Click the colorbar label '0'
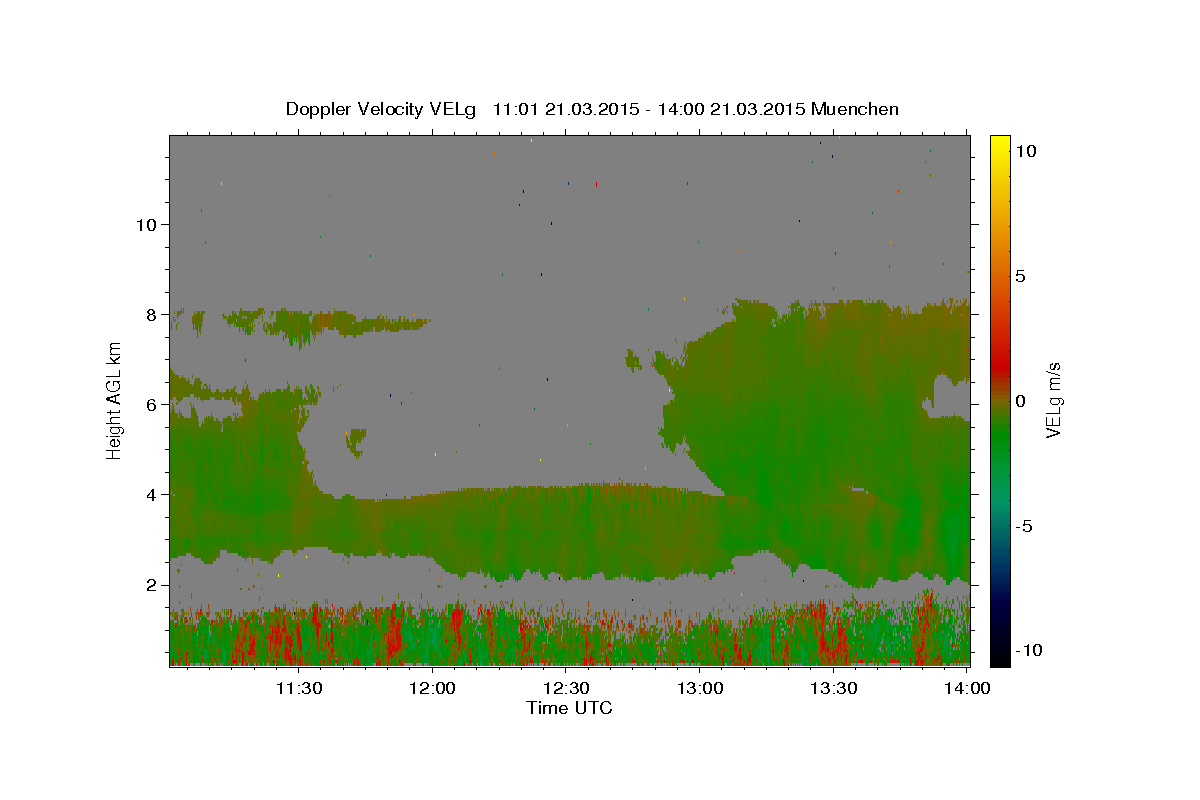Viewport: 1200px width, 800px height. tap(1020, 401)
